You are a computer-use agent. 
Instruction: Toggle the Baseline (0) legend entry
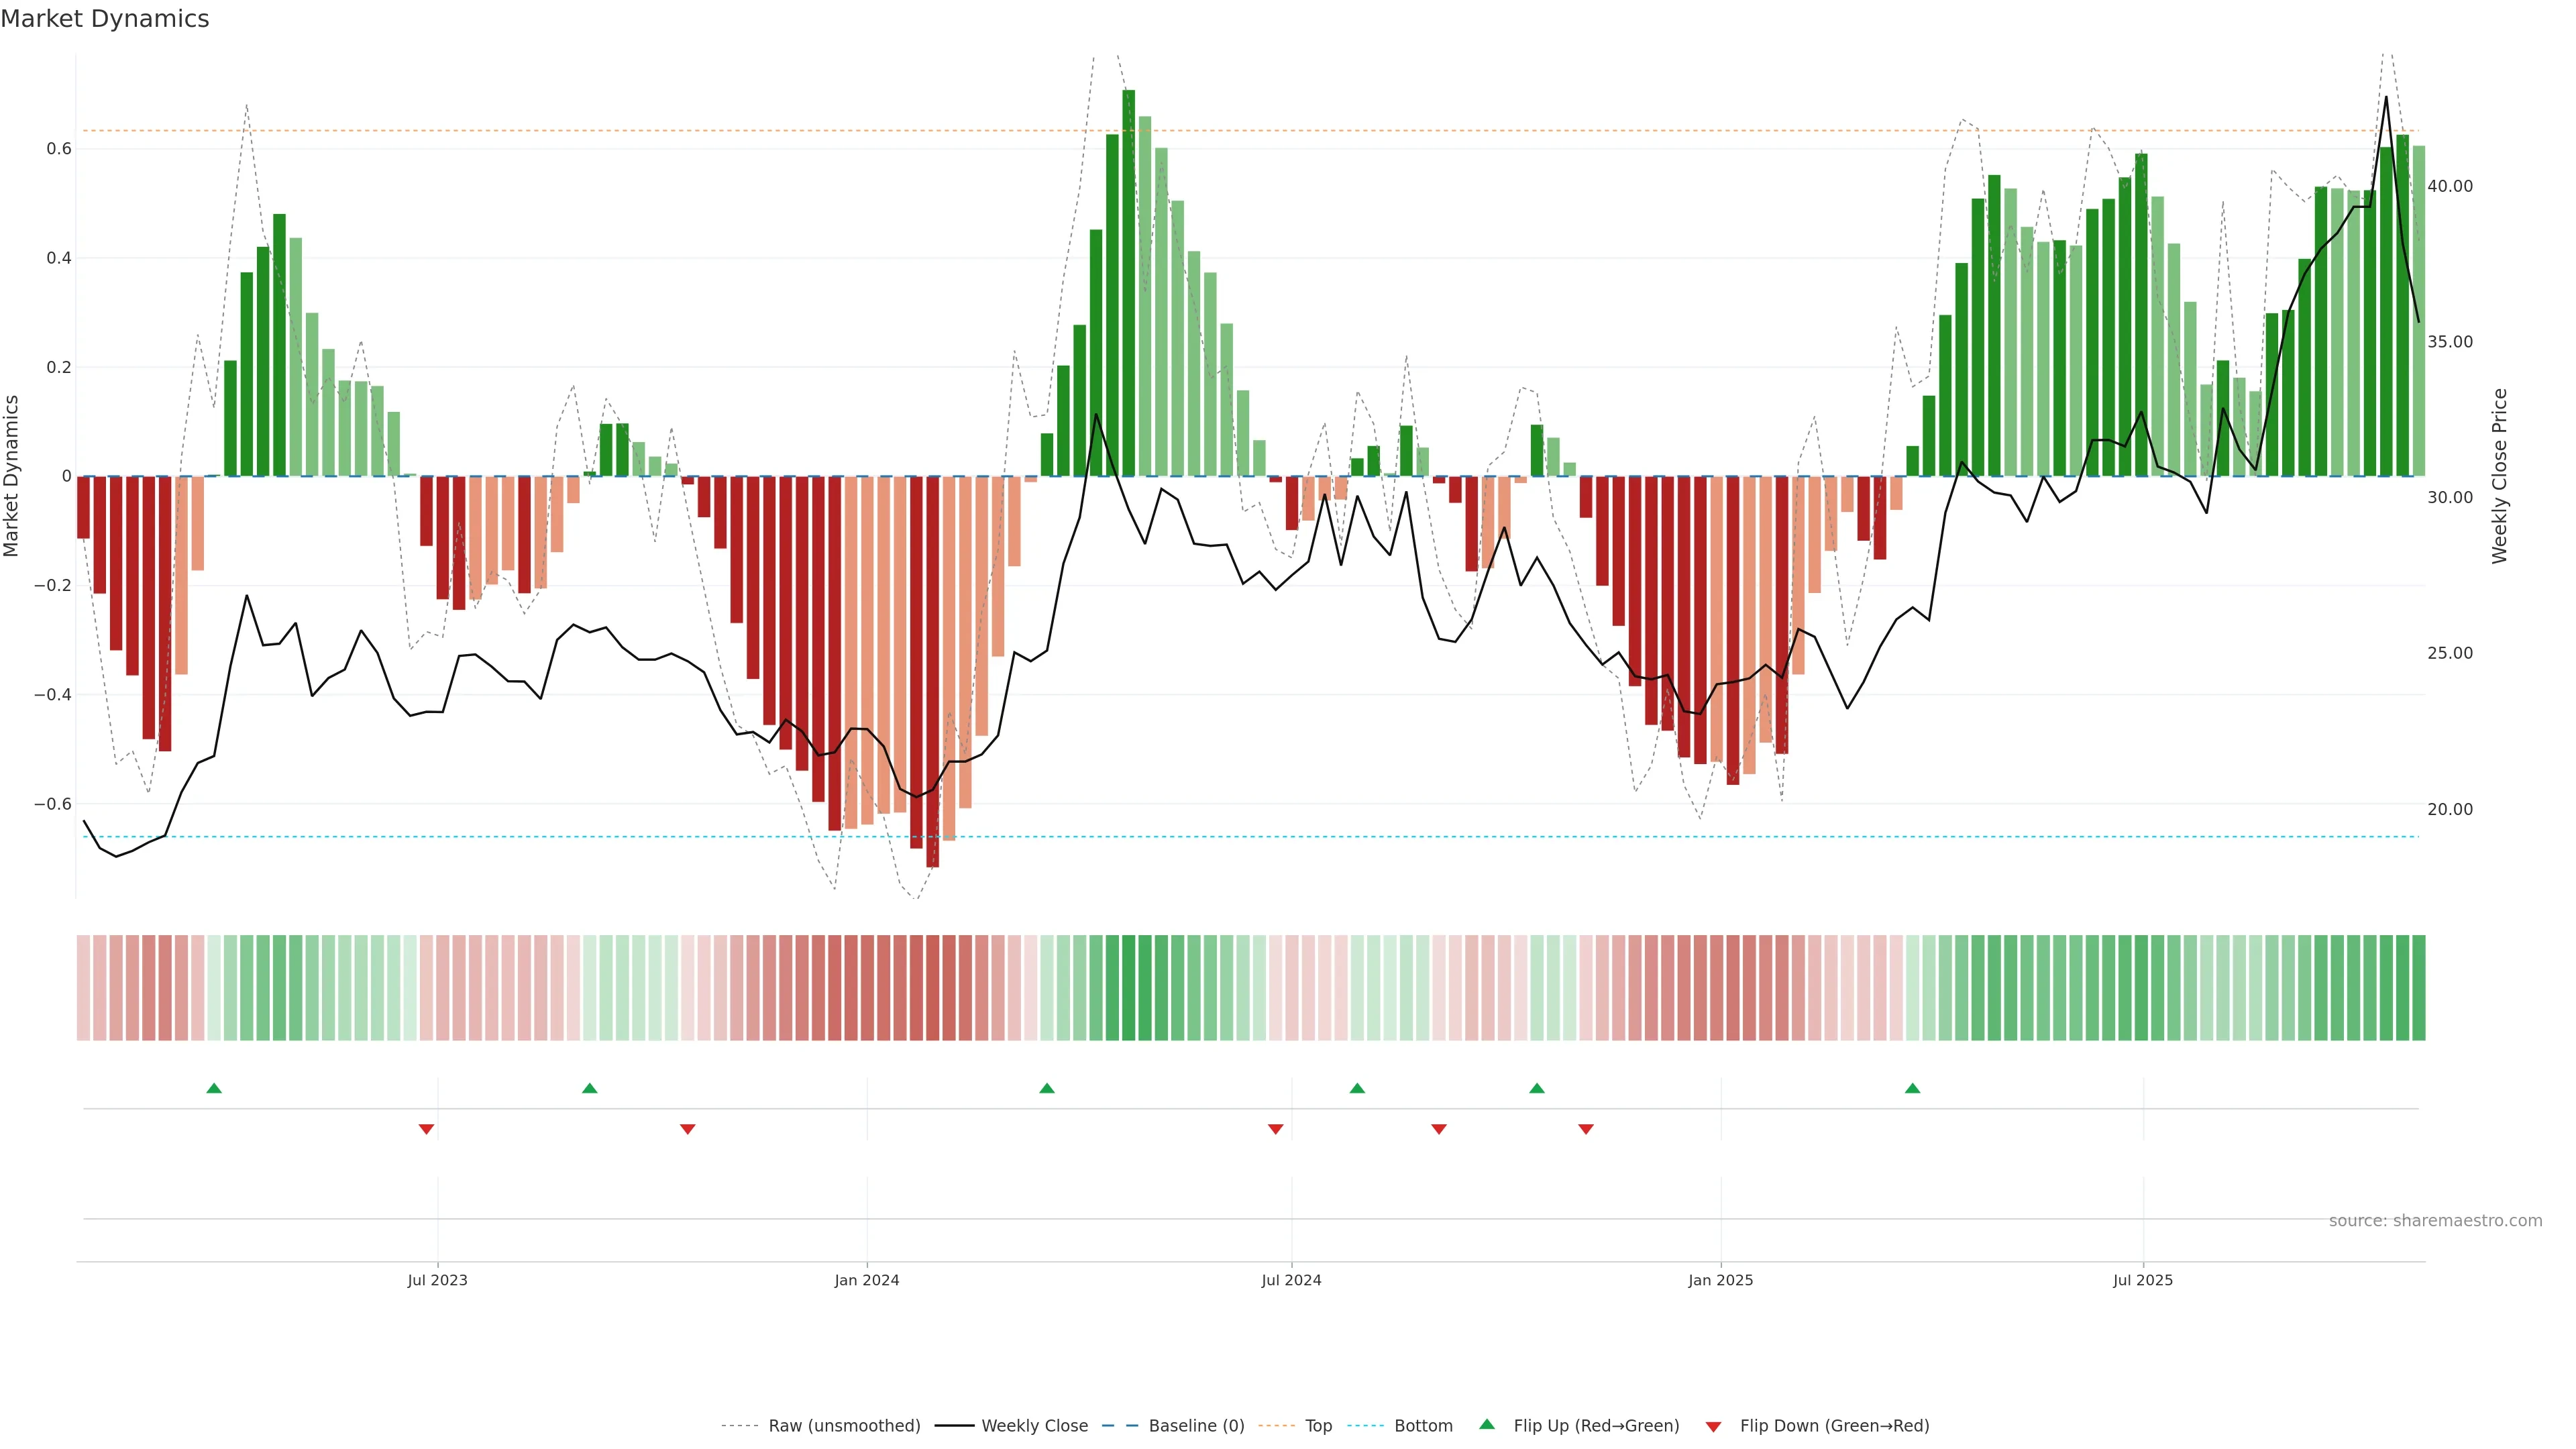1196,1426
